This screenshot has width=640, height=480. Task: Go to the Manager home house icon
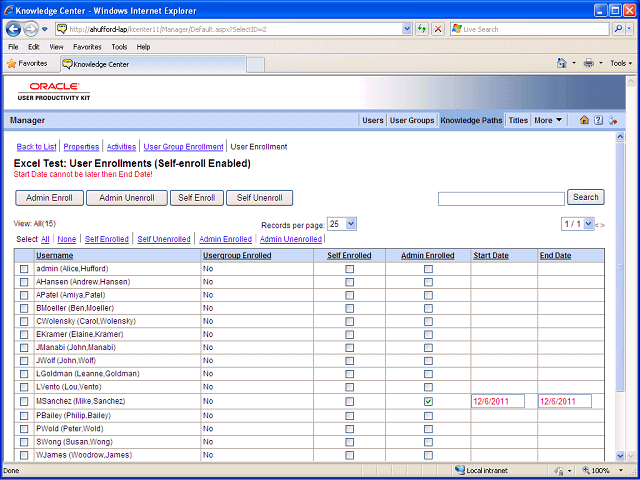[x=584, y=120]
